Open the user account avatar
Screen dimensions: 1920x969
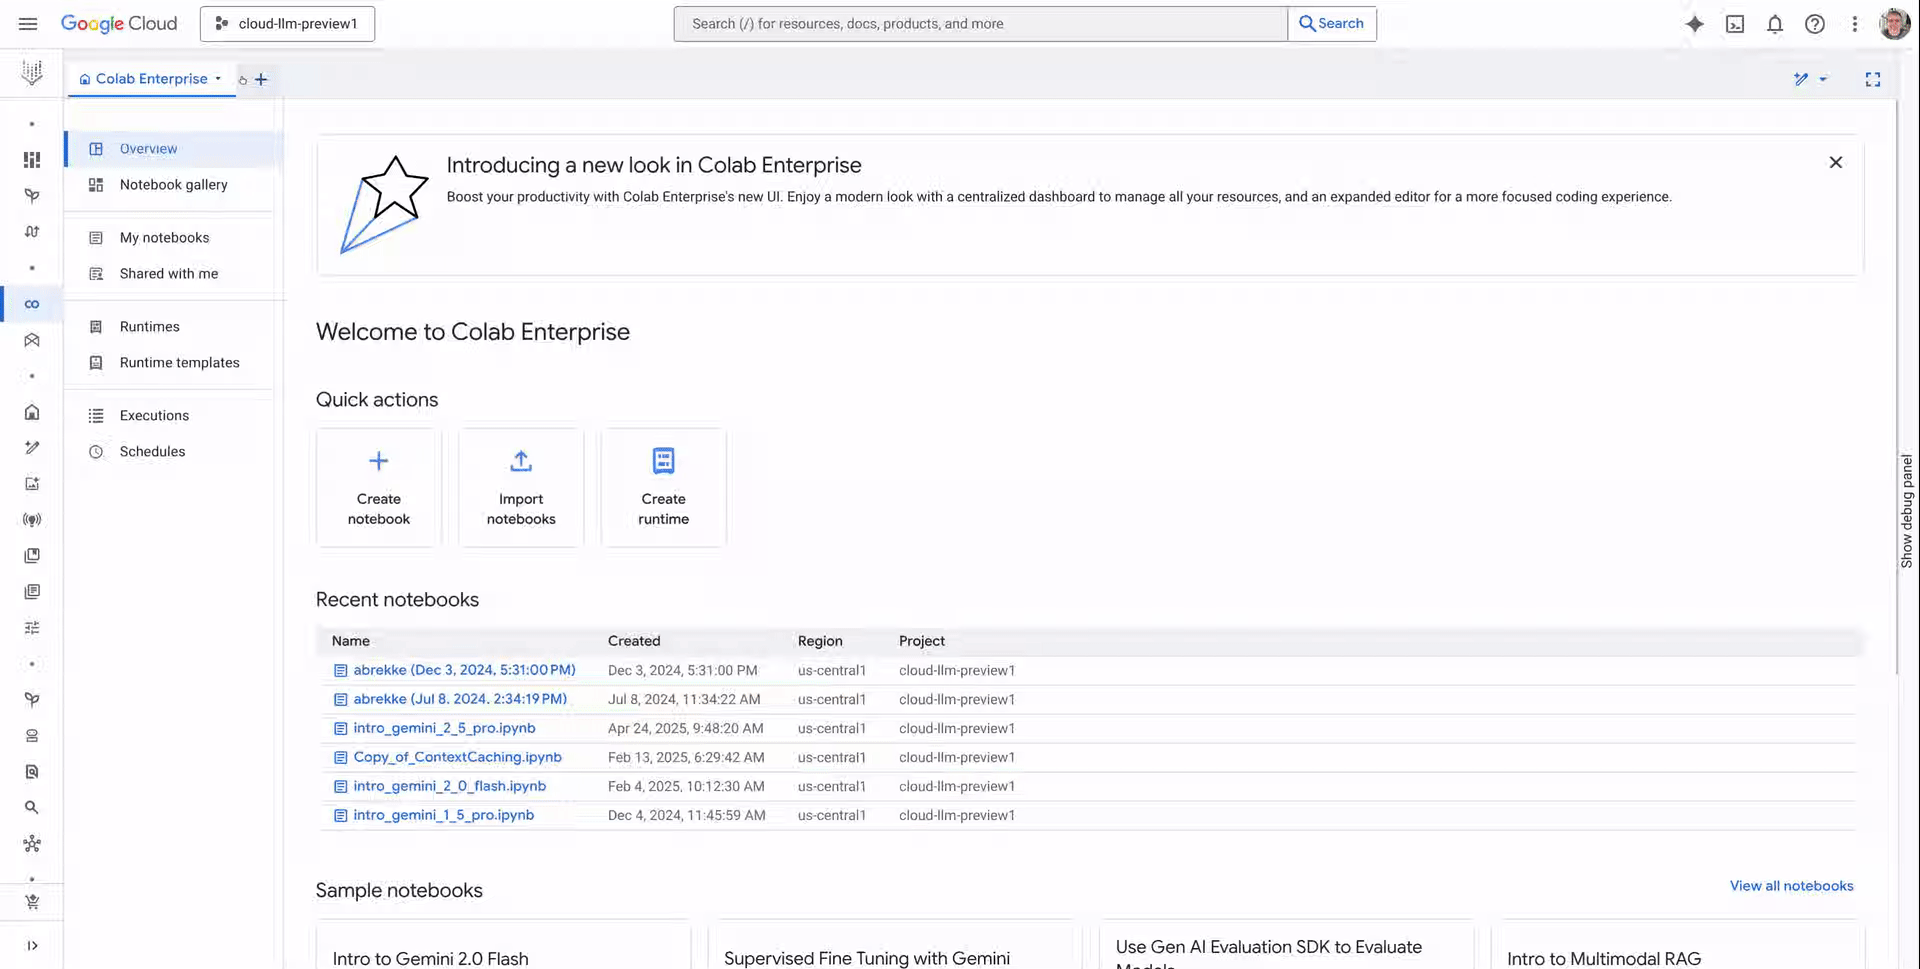[x=1895, y=24]
